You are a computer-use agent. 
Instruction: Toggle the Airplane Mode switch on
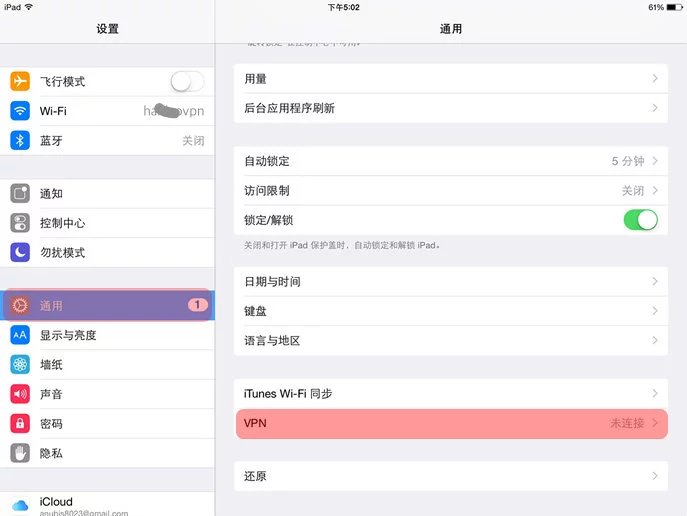pyautogui.click(x=187, y=82)
